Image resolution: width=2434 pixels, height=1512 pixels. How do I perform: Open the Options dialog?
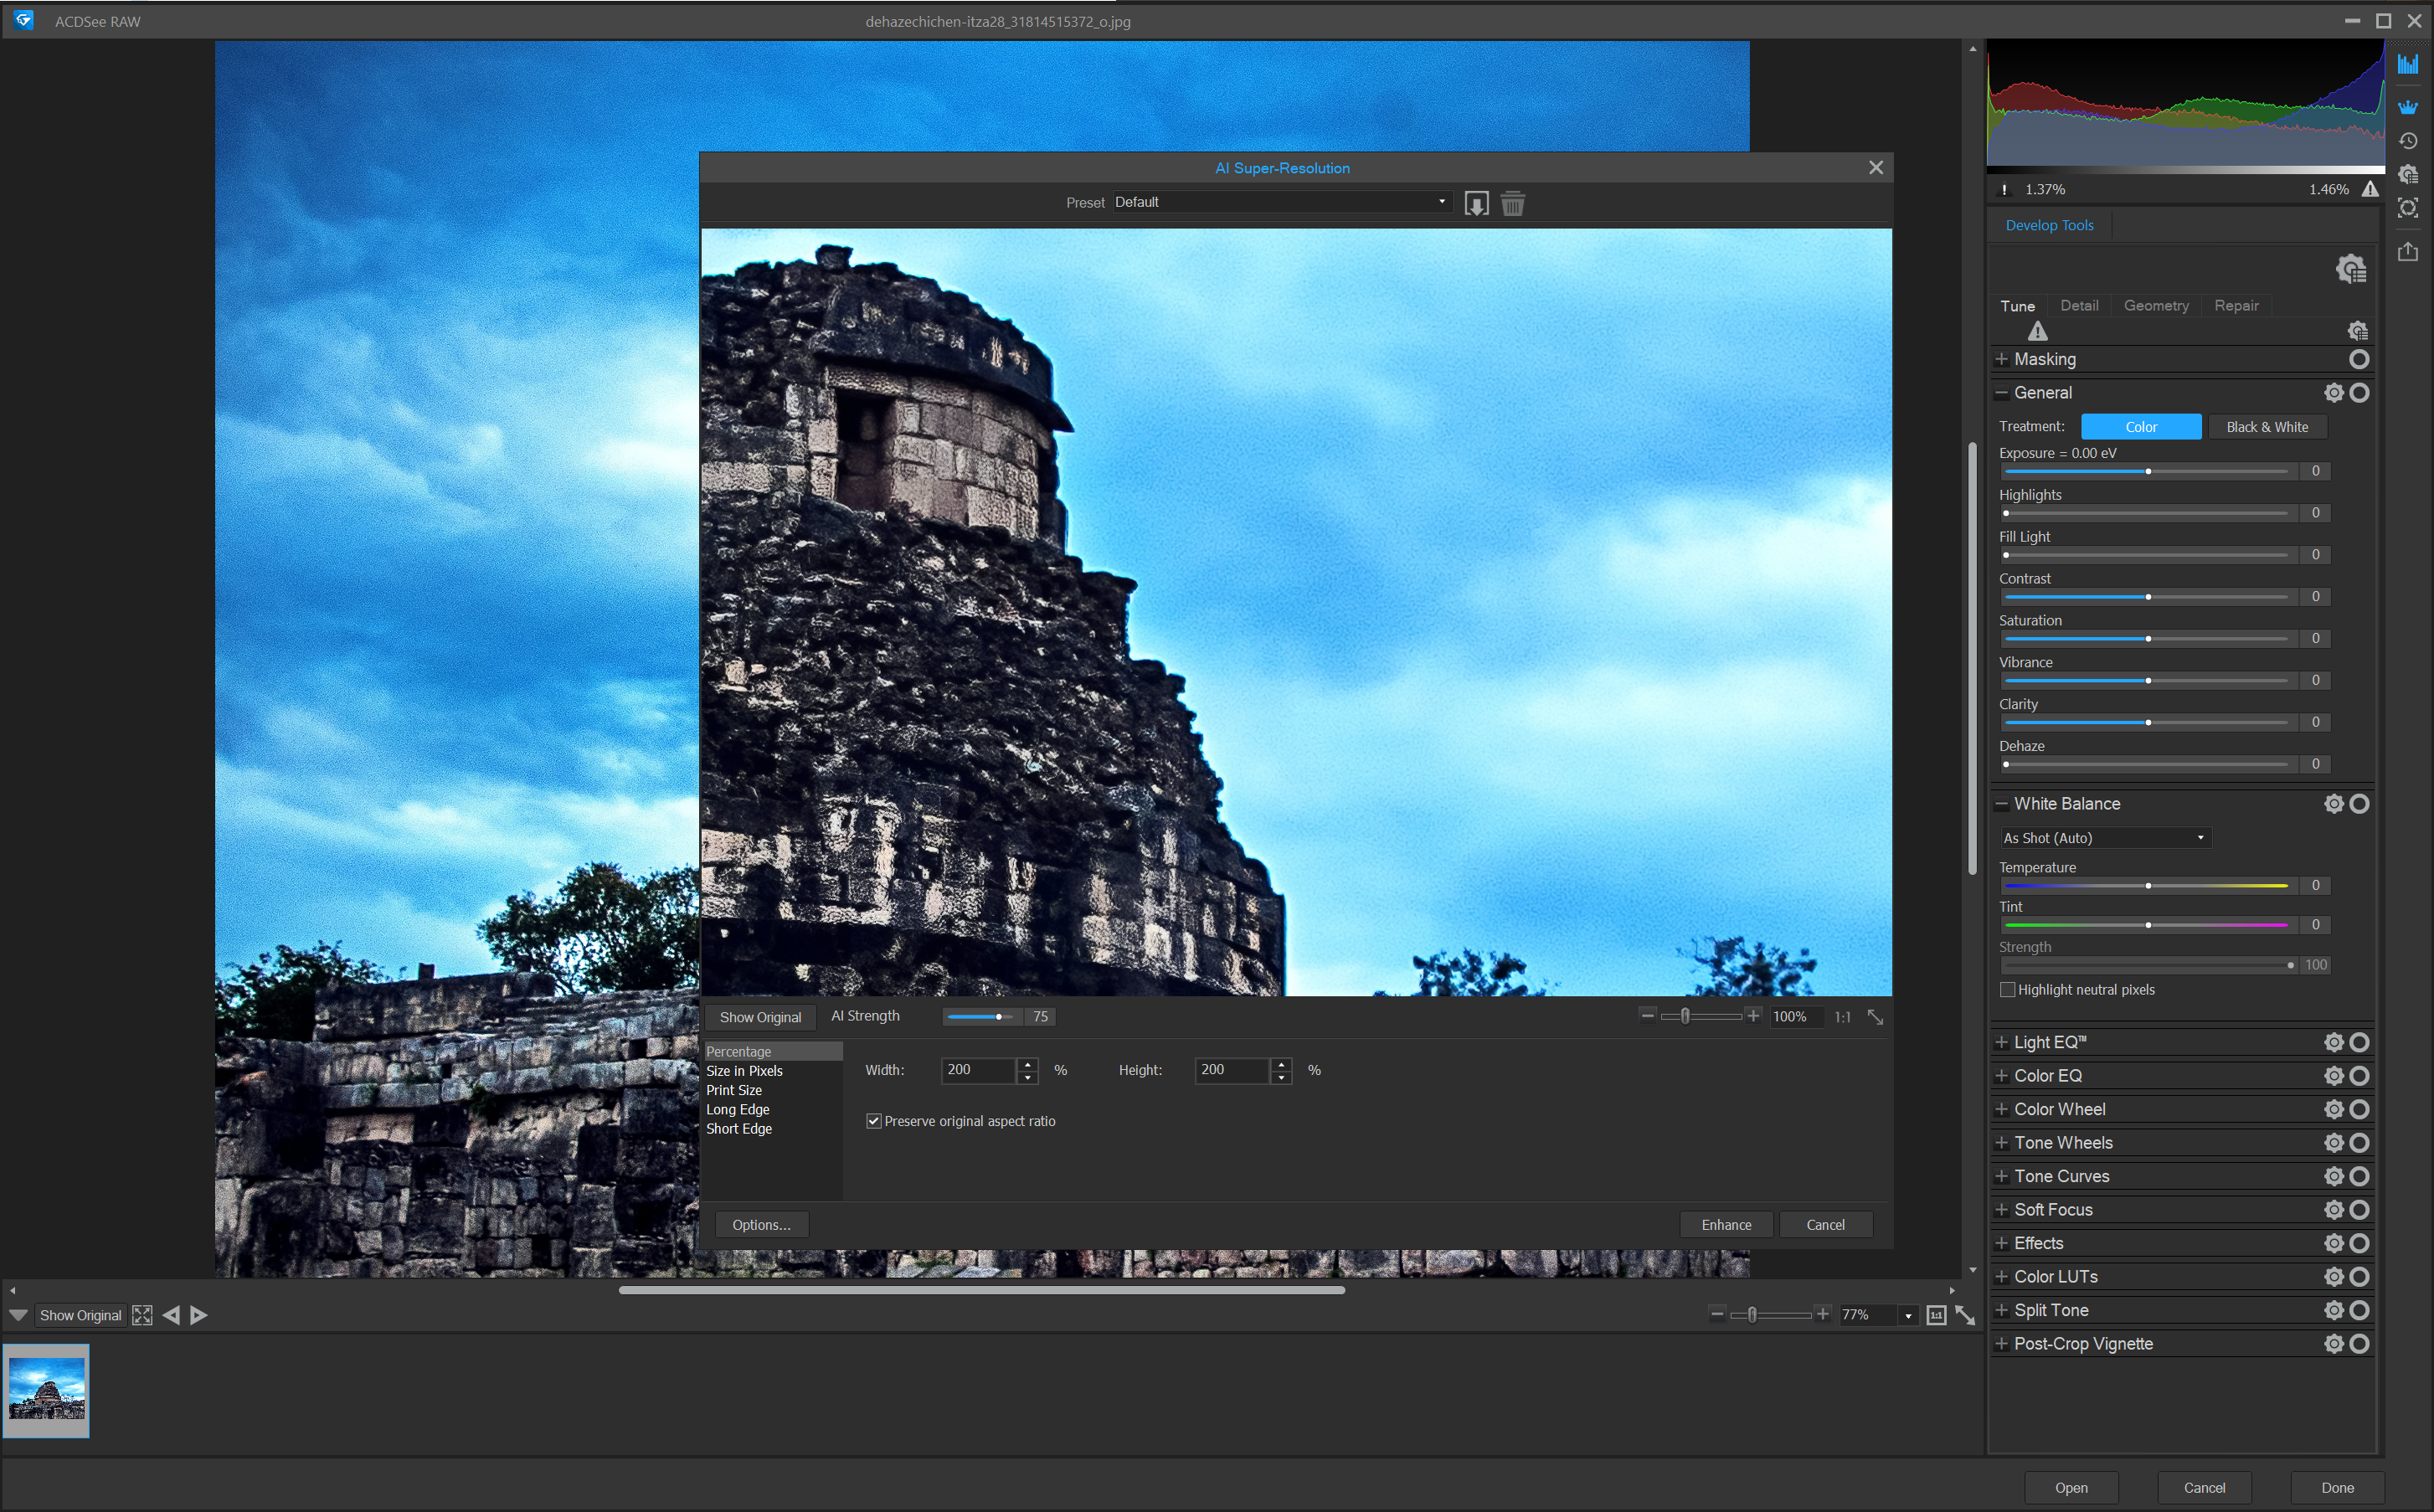[761, 1224]
